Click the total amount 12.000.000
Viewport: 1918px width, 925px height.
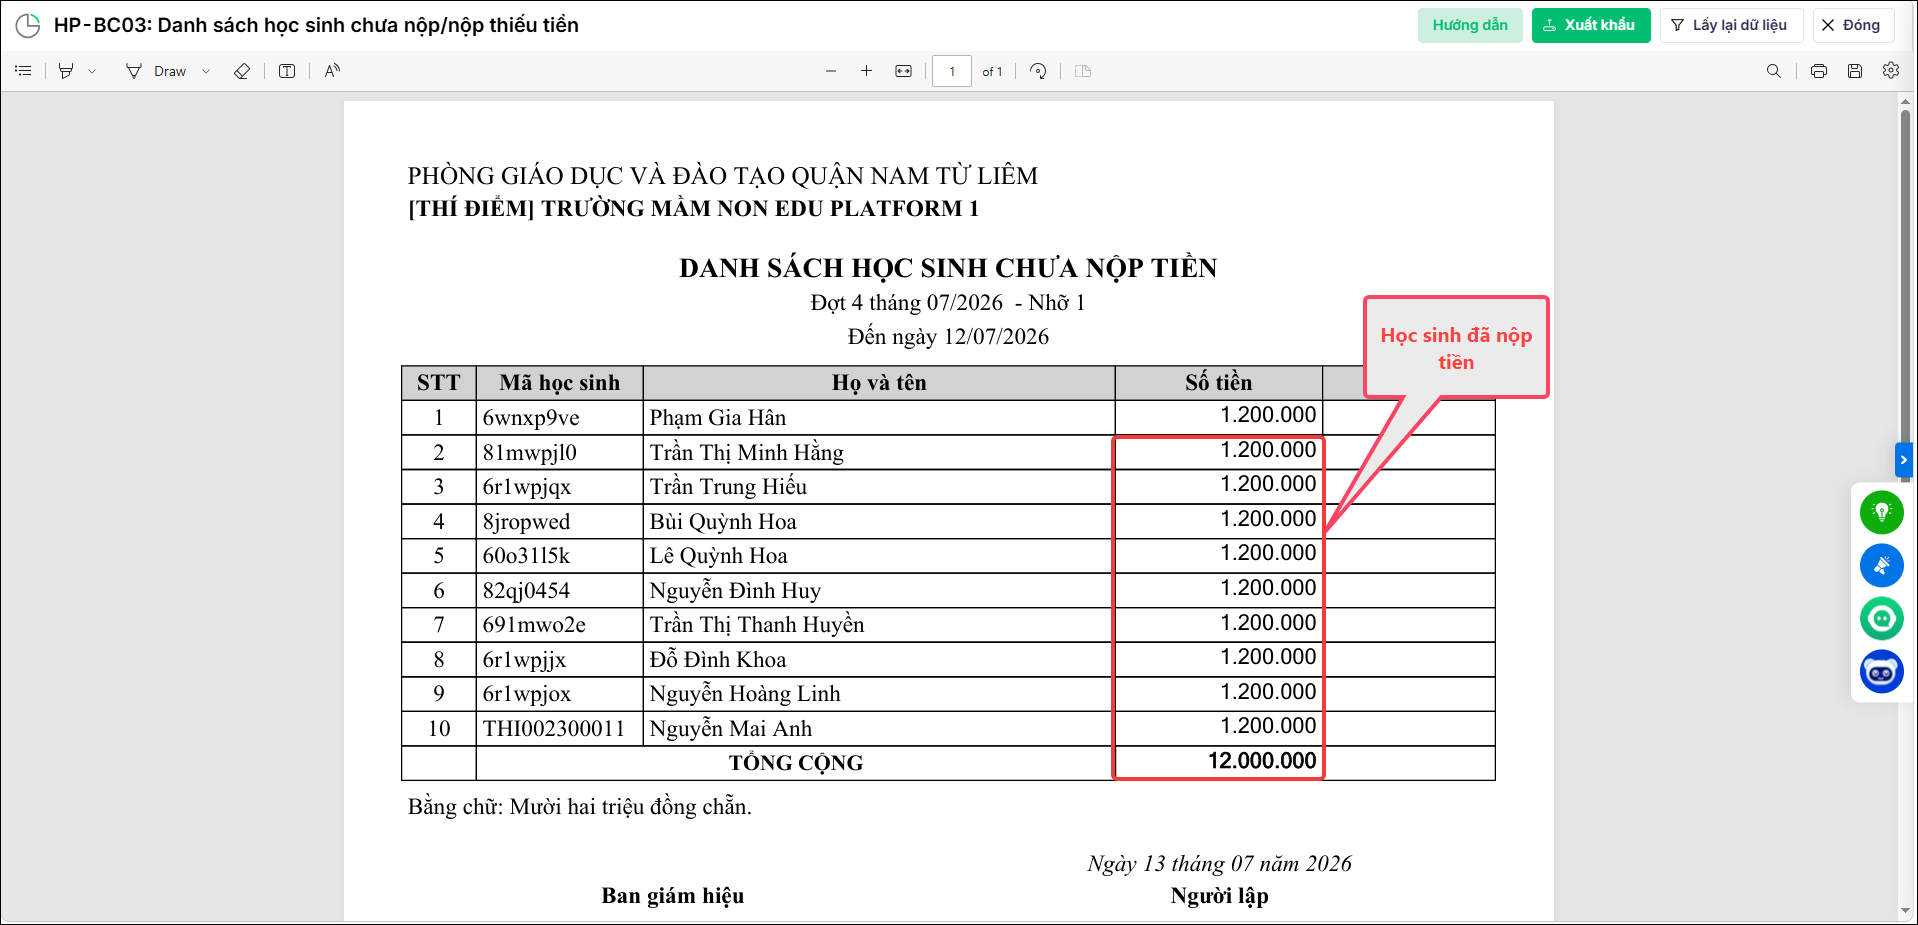point(1262,761)
